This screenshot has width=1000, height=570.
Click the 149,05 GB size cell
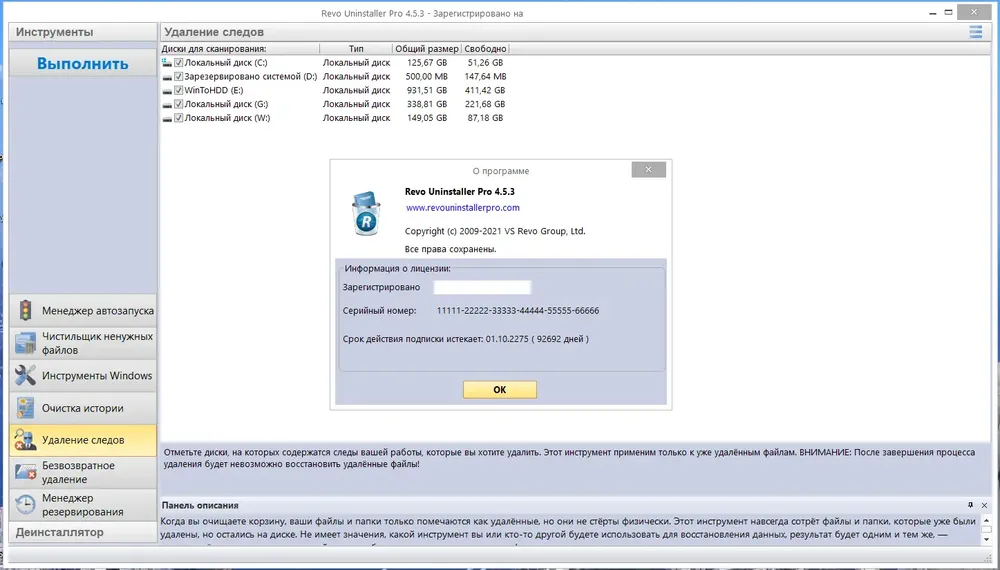tap(427, 118)
